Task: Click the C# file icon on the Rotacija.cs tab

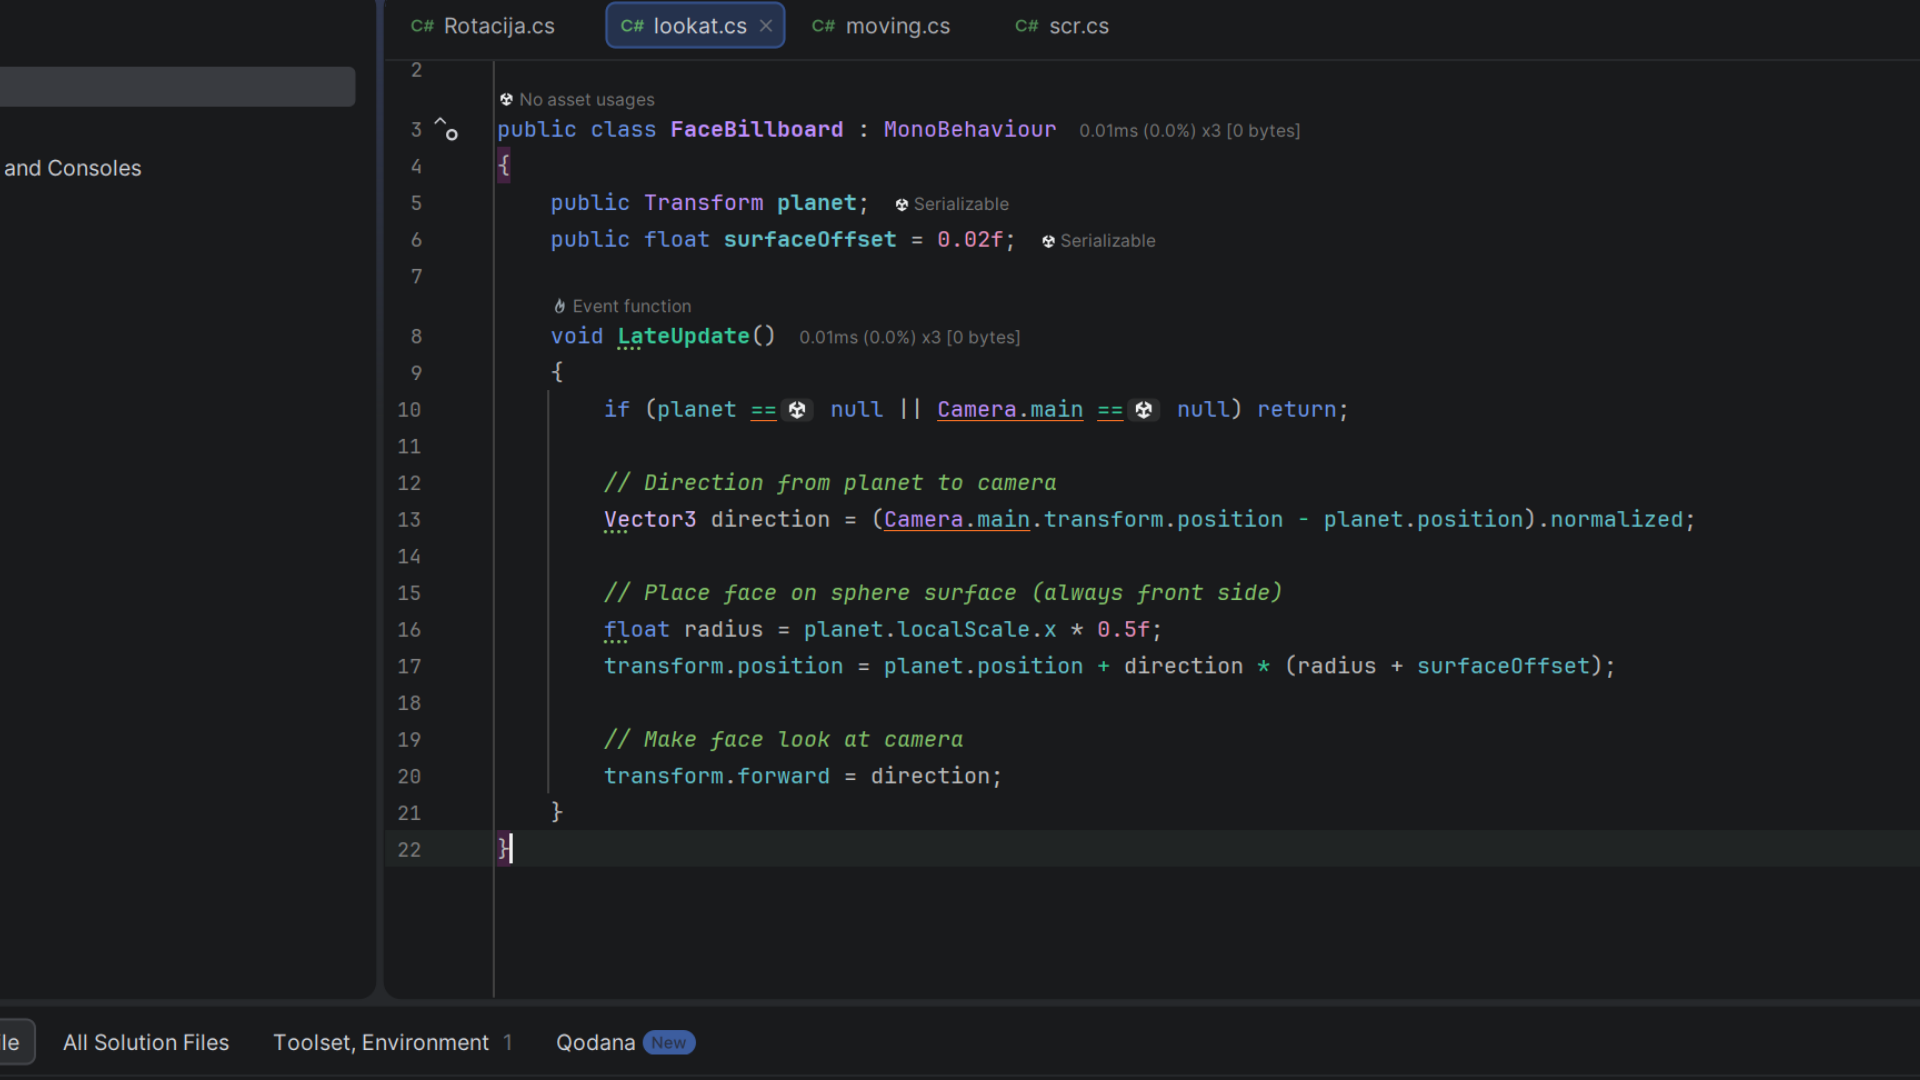Action: (x=422, y=27)
